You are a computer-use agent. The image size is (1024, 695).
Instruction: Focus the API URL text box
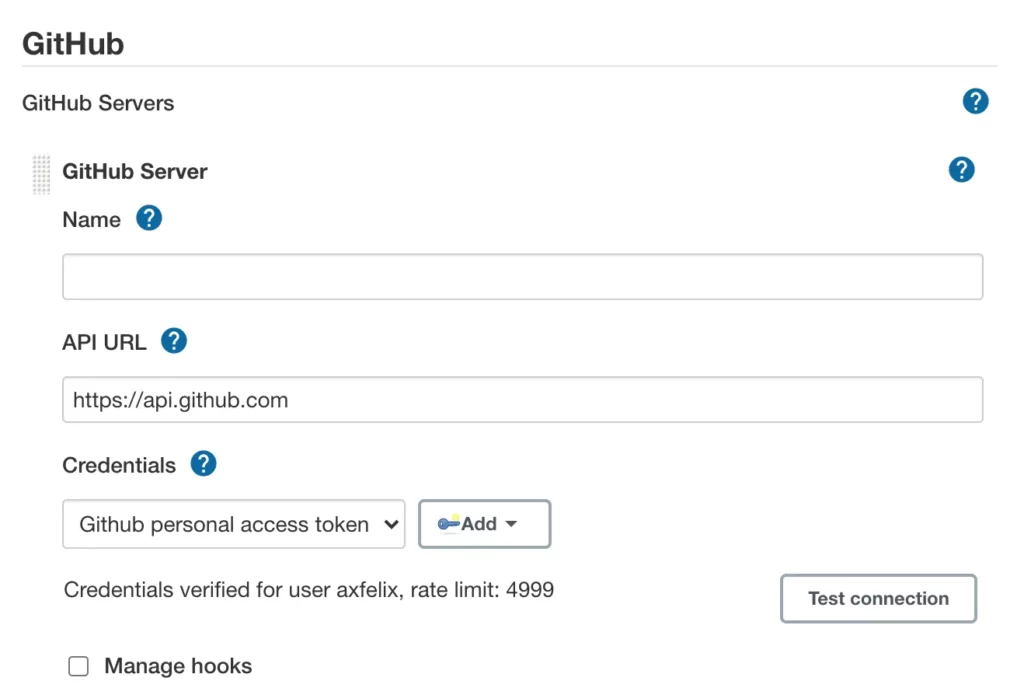click(522, 400)
